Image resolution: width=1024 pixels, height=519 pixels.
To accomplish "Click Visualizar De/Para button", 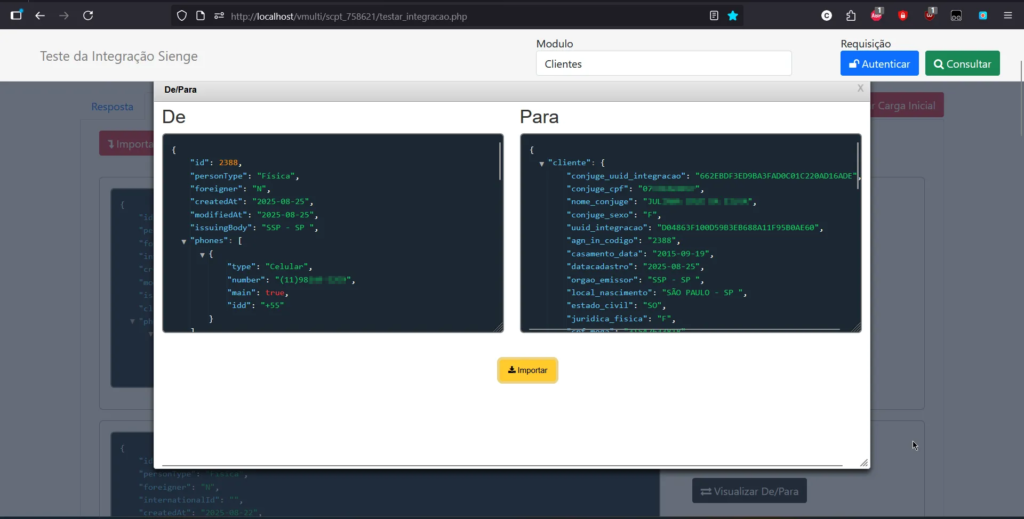I will point(749,491).
